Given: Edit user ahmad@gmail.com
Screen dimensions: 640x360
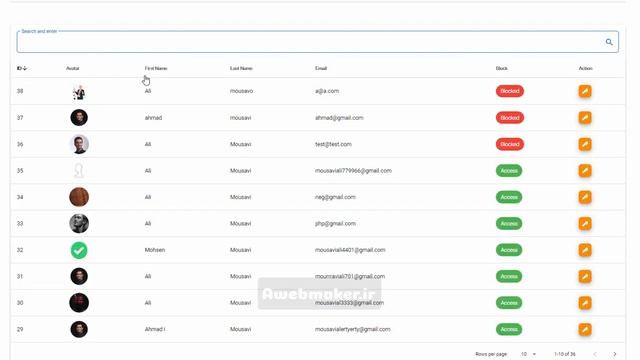Looking at the screenshot, I should 585,118.
